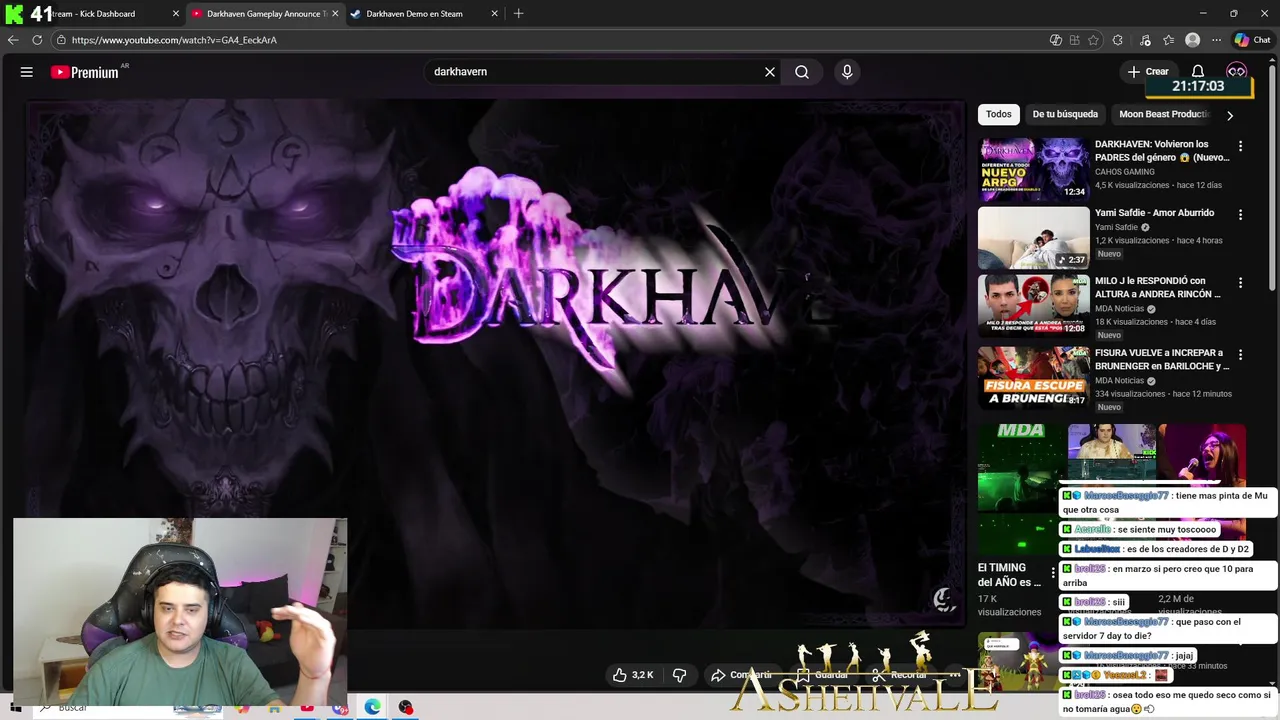Screen dimensions: 1280x720
Task: Open the DARKHAVEN skull thumbnail 12:34
Action: 1034,169
